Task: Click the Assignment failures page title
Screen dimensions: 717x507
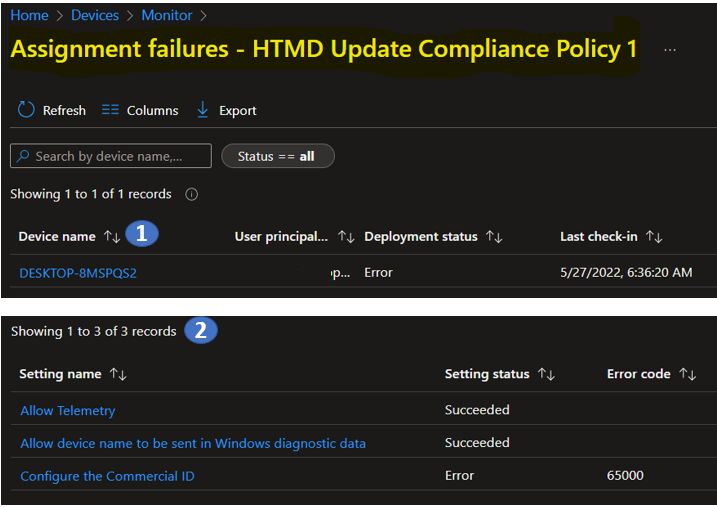Action: pos(324,49)
